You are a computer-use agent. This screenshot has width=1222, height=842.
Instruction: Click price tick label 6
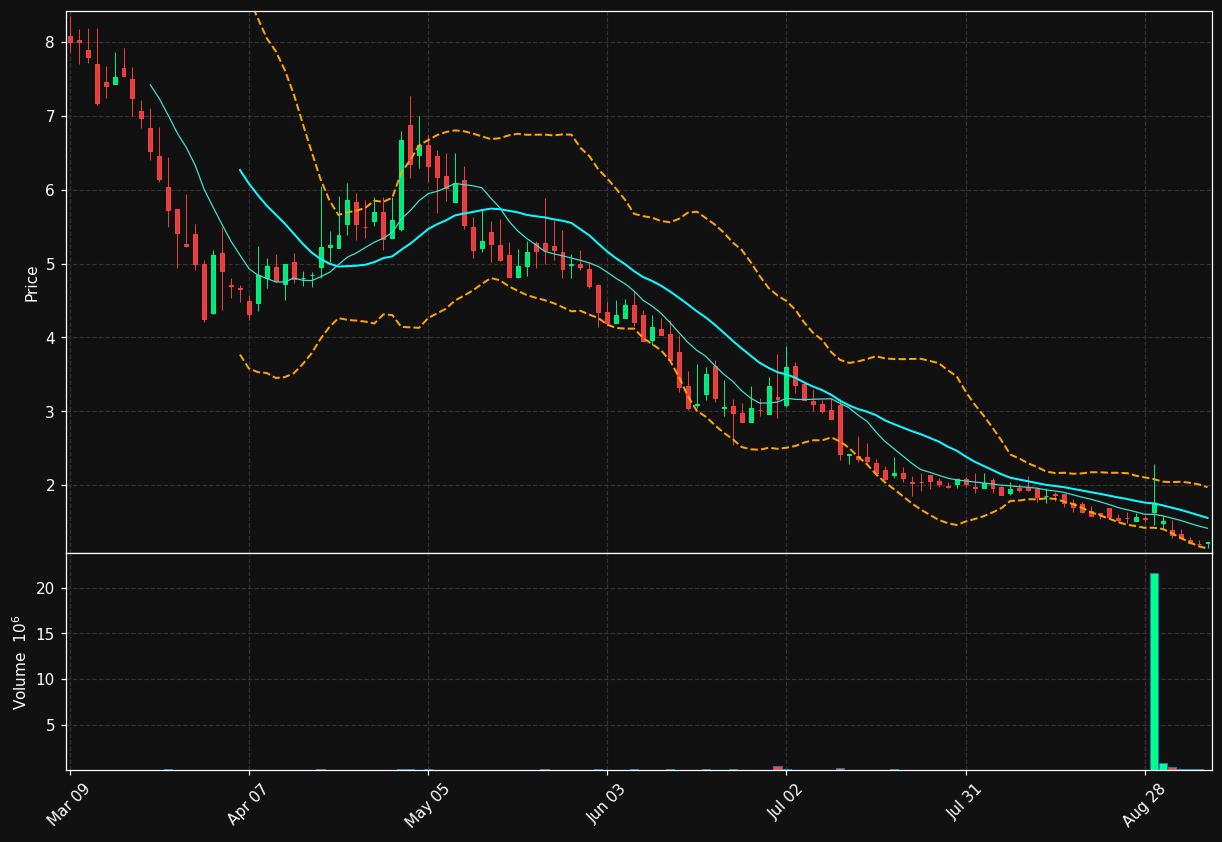[49, 190]
